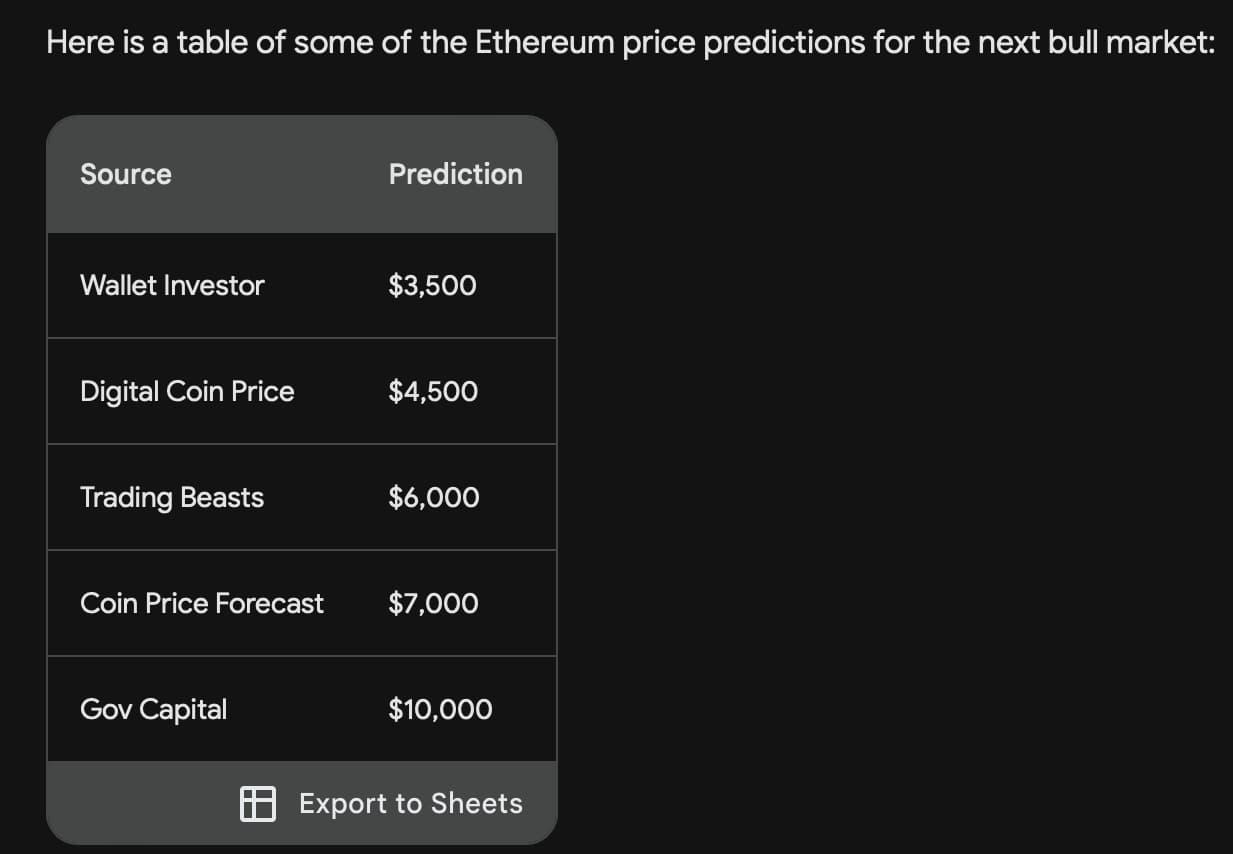The image size is (1233, 854).
Task: Select the Prediction column header
Action: (456, 173)
